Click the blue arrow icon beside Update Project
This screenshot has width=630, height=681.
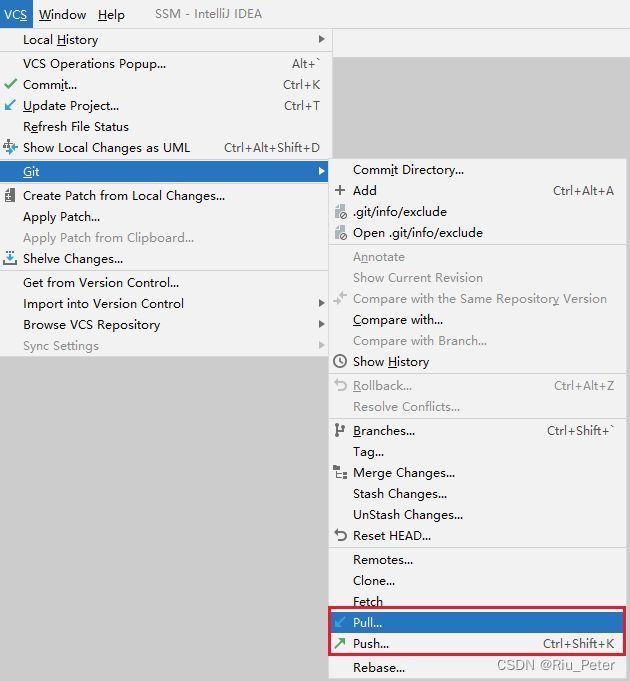(x=10, y=105)
